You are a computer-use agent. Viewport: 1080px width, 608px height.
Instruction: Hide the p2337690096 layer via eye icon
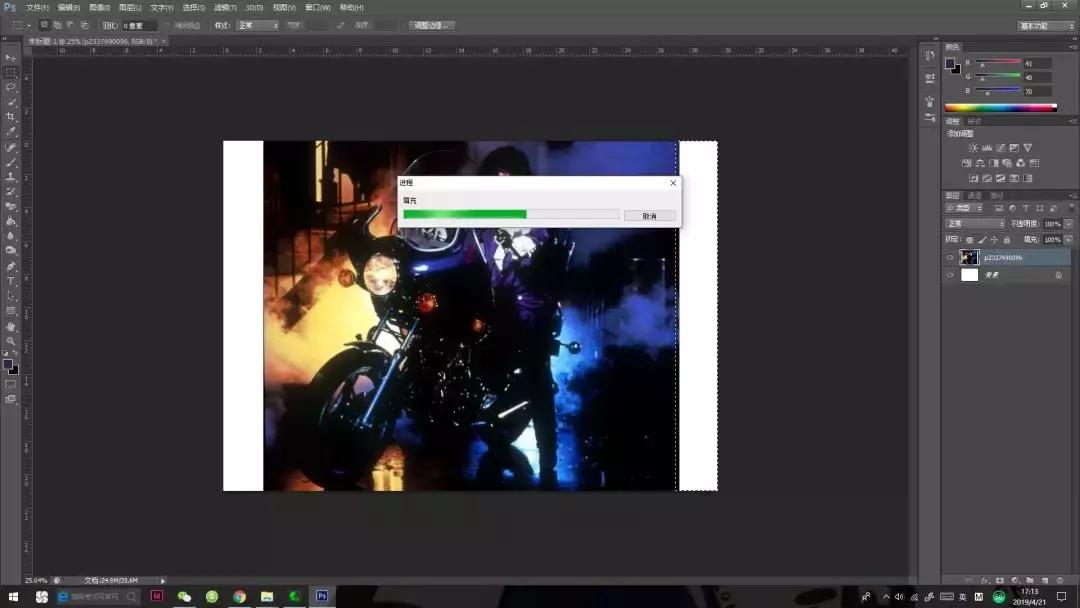click(950, 257)
